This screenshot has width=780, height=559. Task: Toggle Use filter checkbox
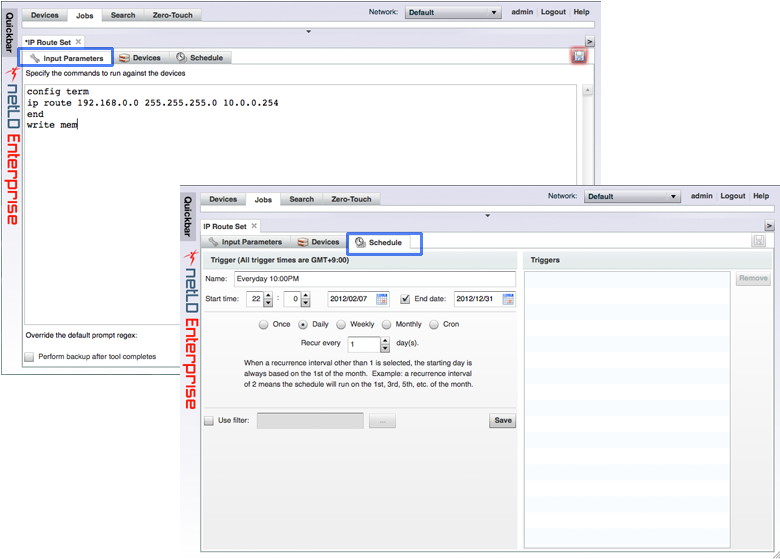pyautogui.click(x=209, y=421)
